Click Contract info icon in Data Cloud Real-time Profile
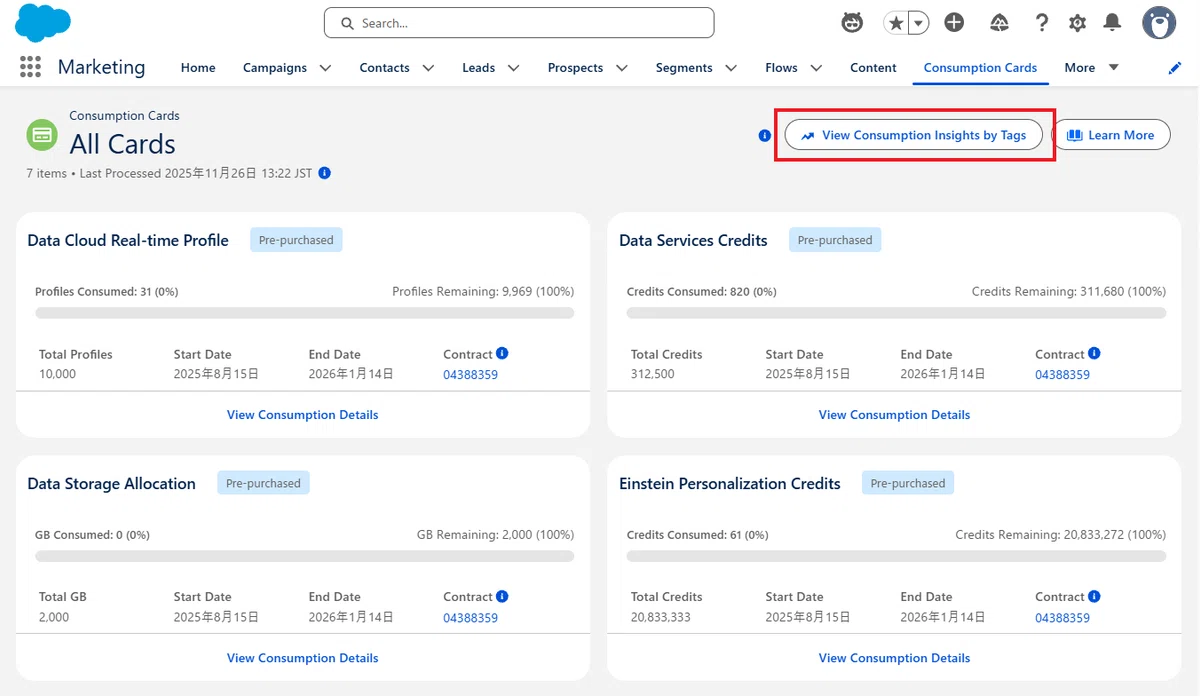This screenshot has width=1200, height=696. [502, 353]
